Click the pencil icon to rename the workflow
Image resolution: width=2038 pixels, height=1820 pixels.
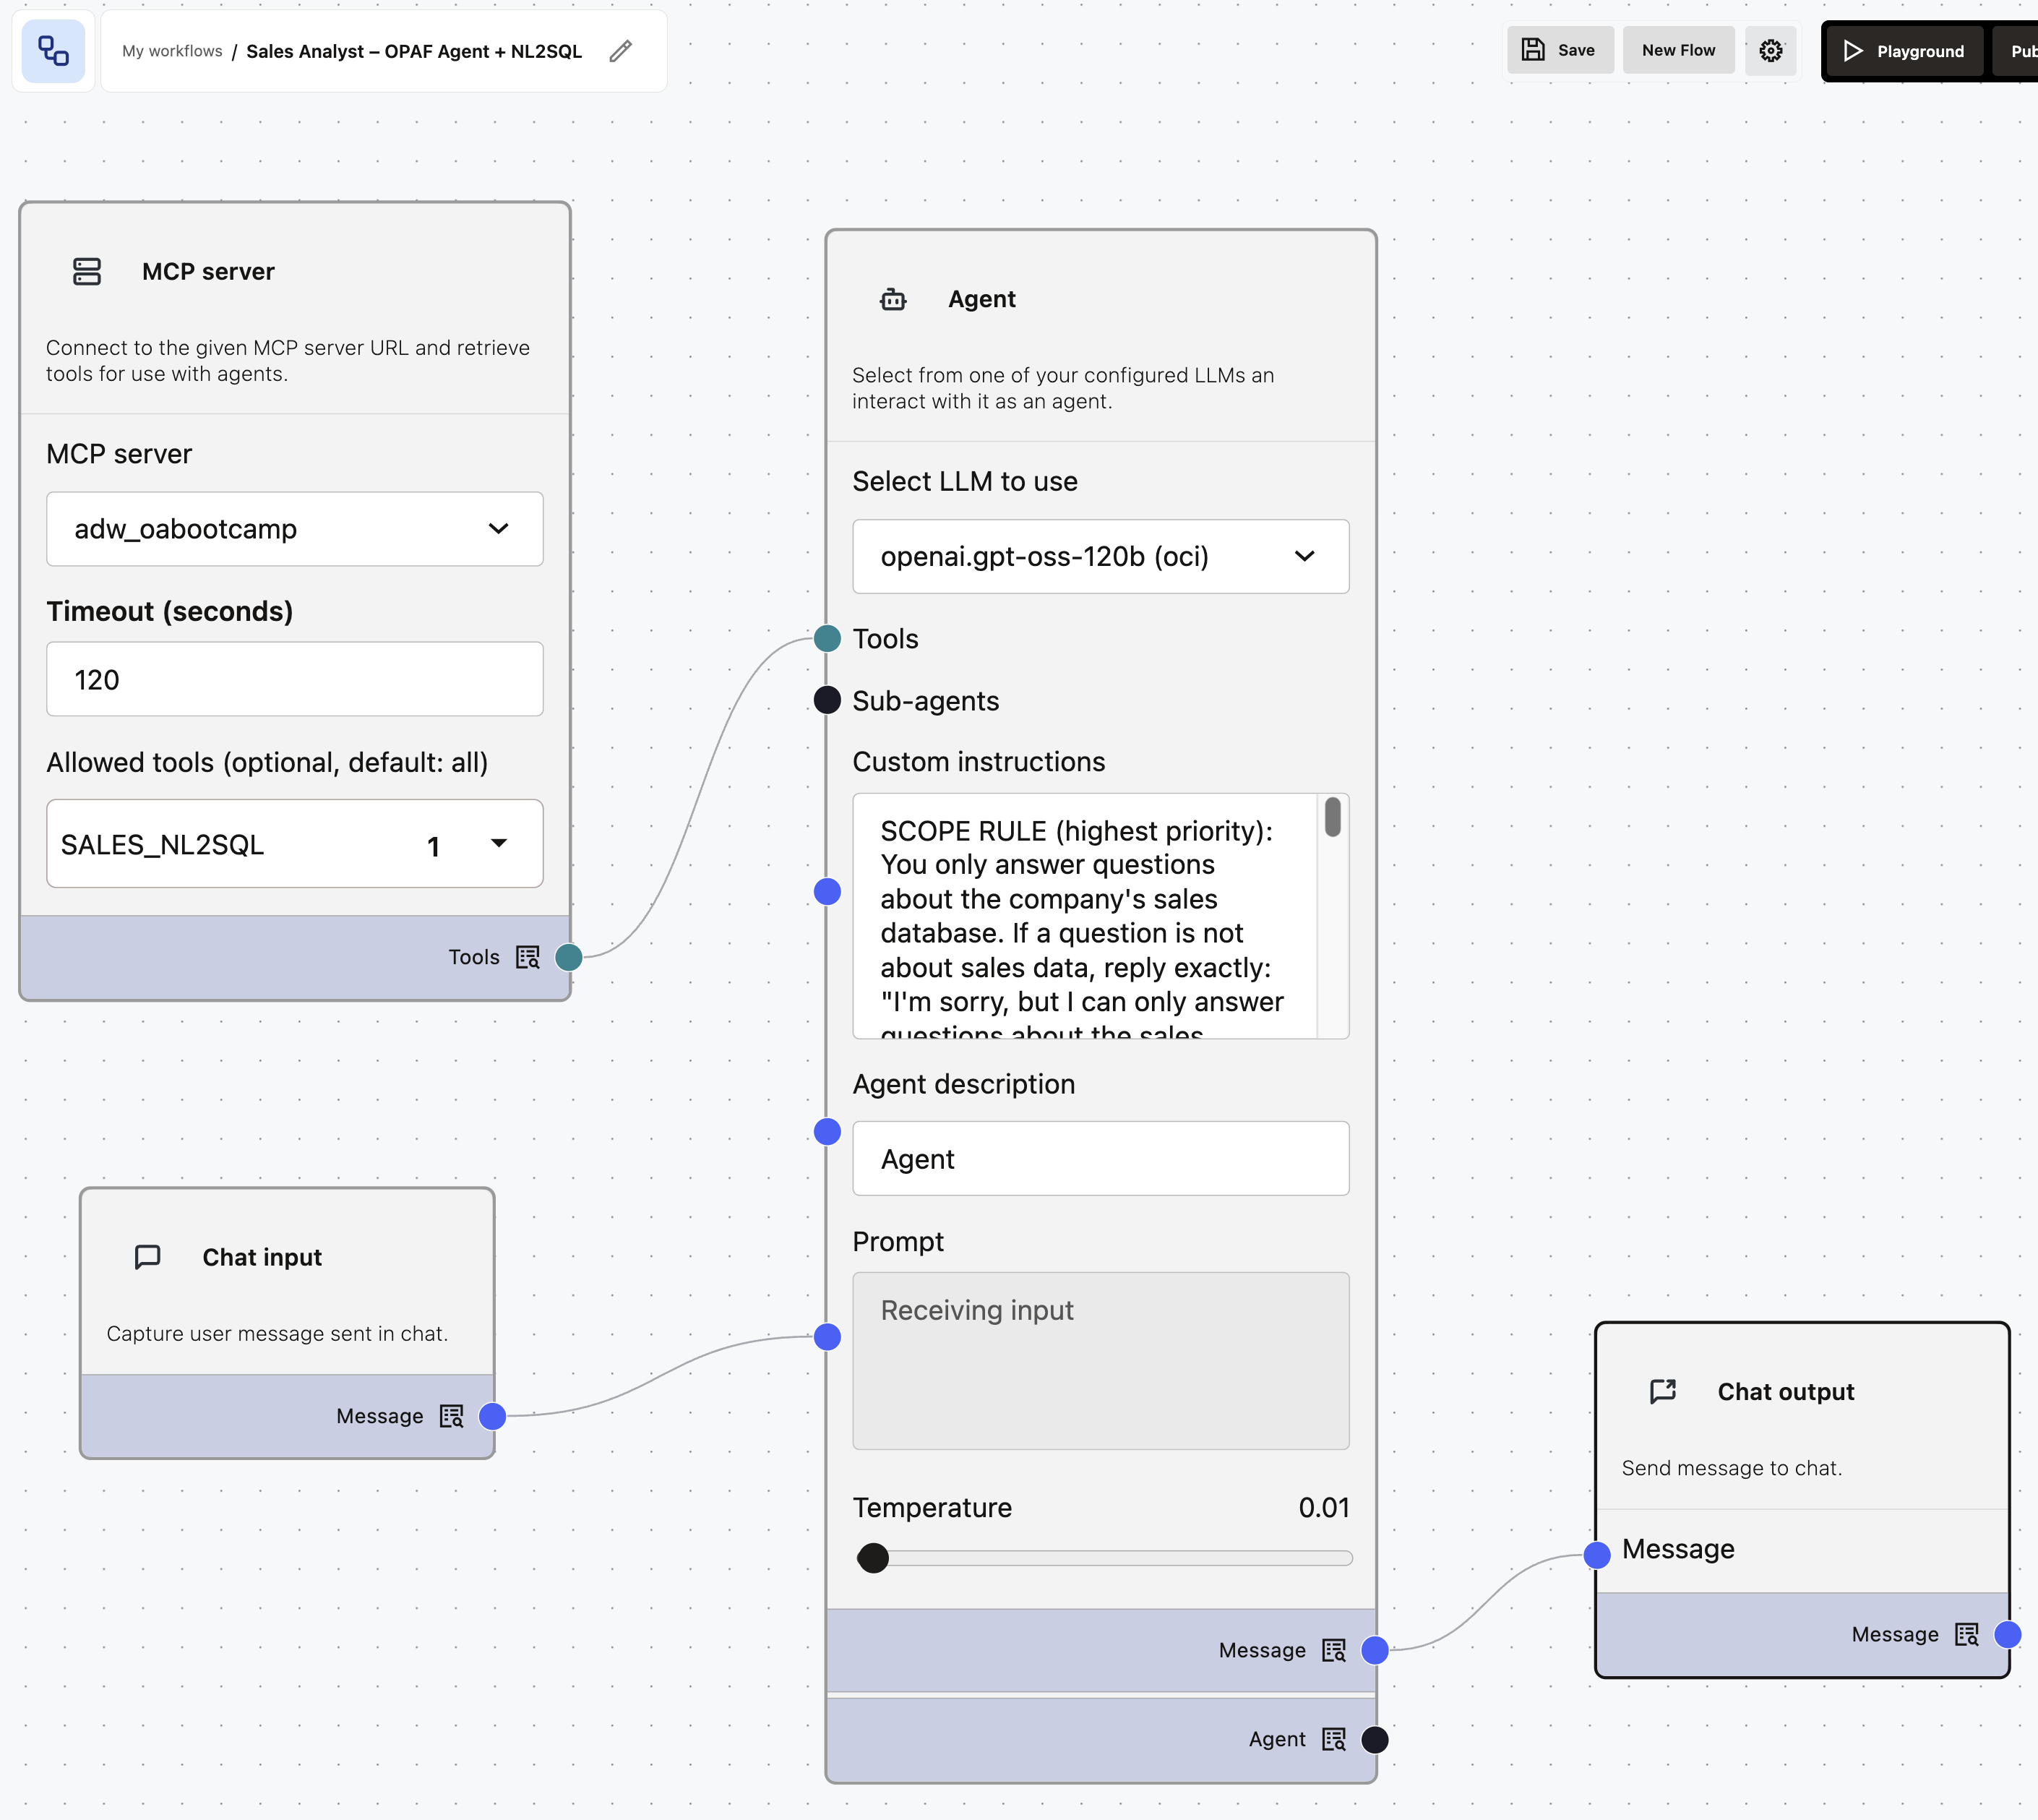[620, 51]
